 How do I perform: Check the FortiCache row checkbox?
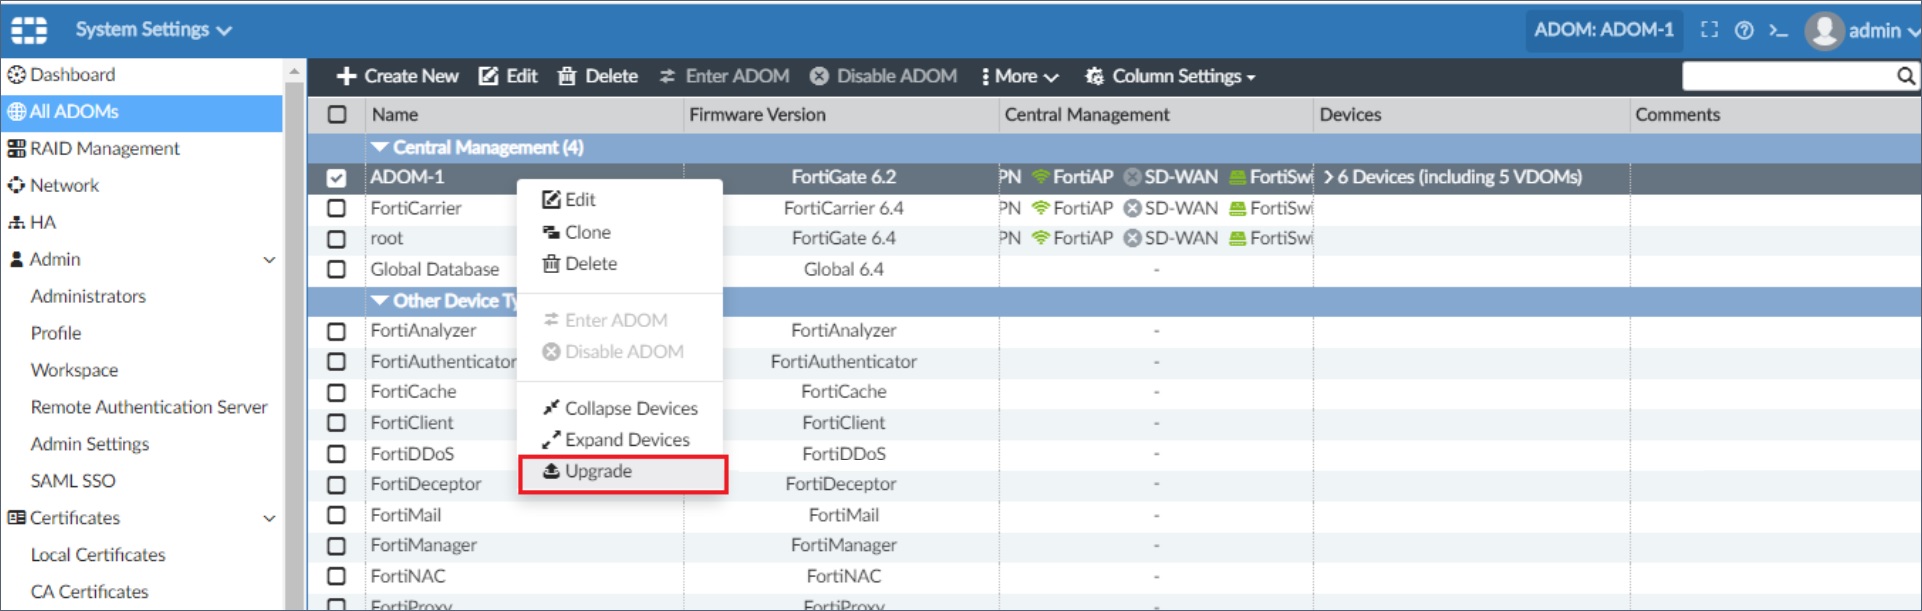click(x=337, y=392)
